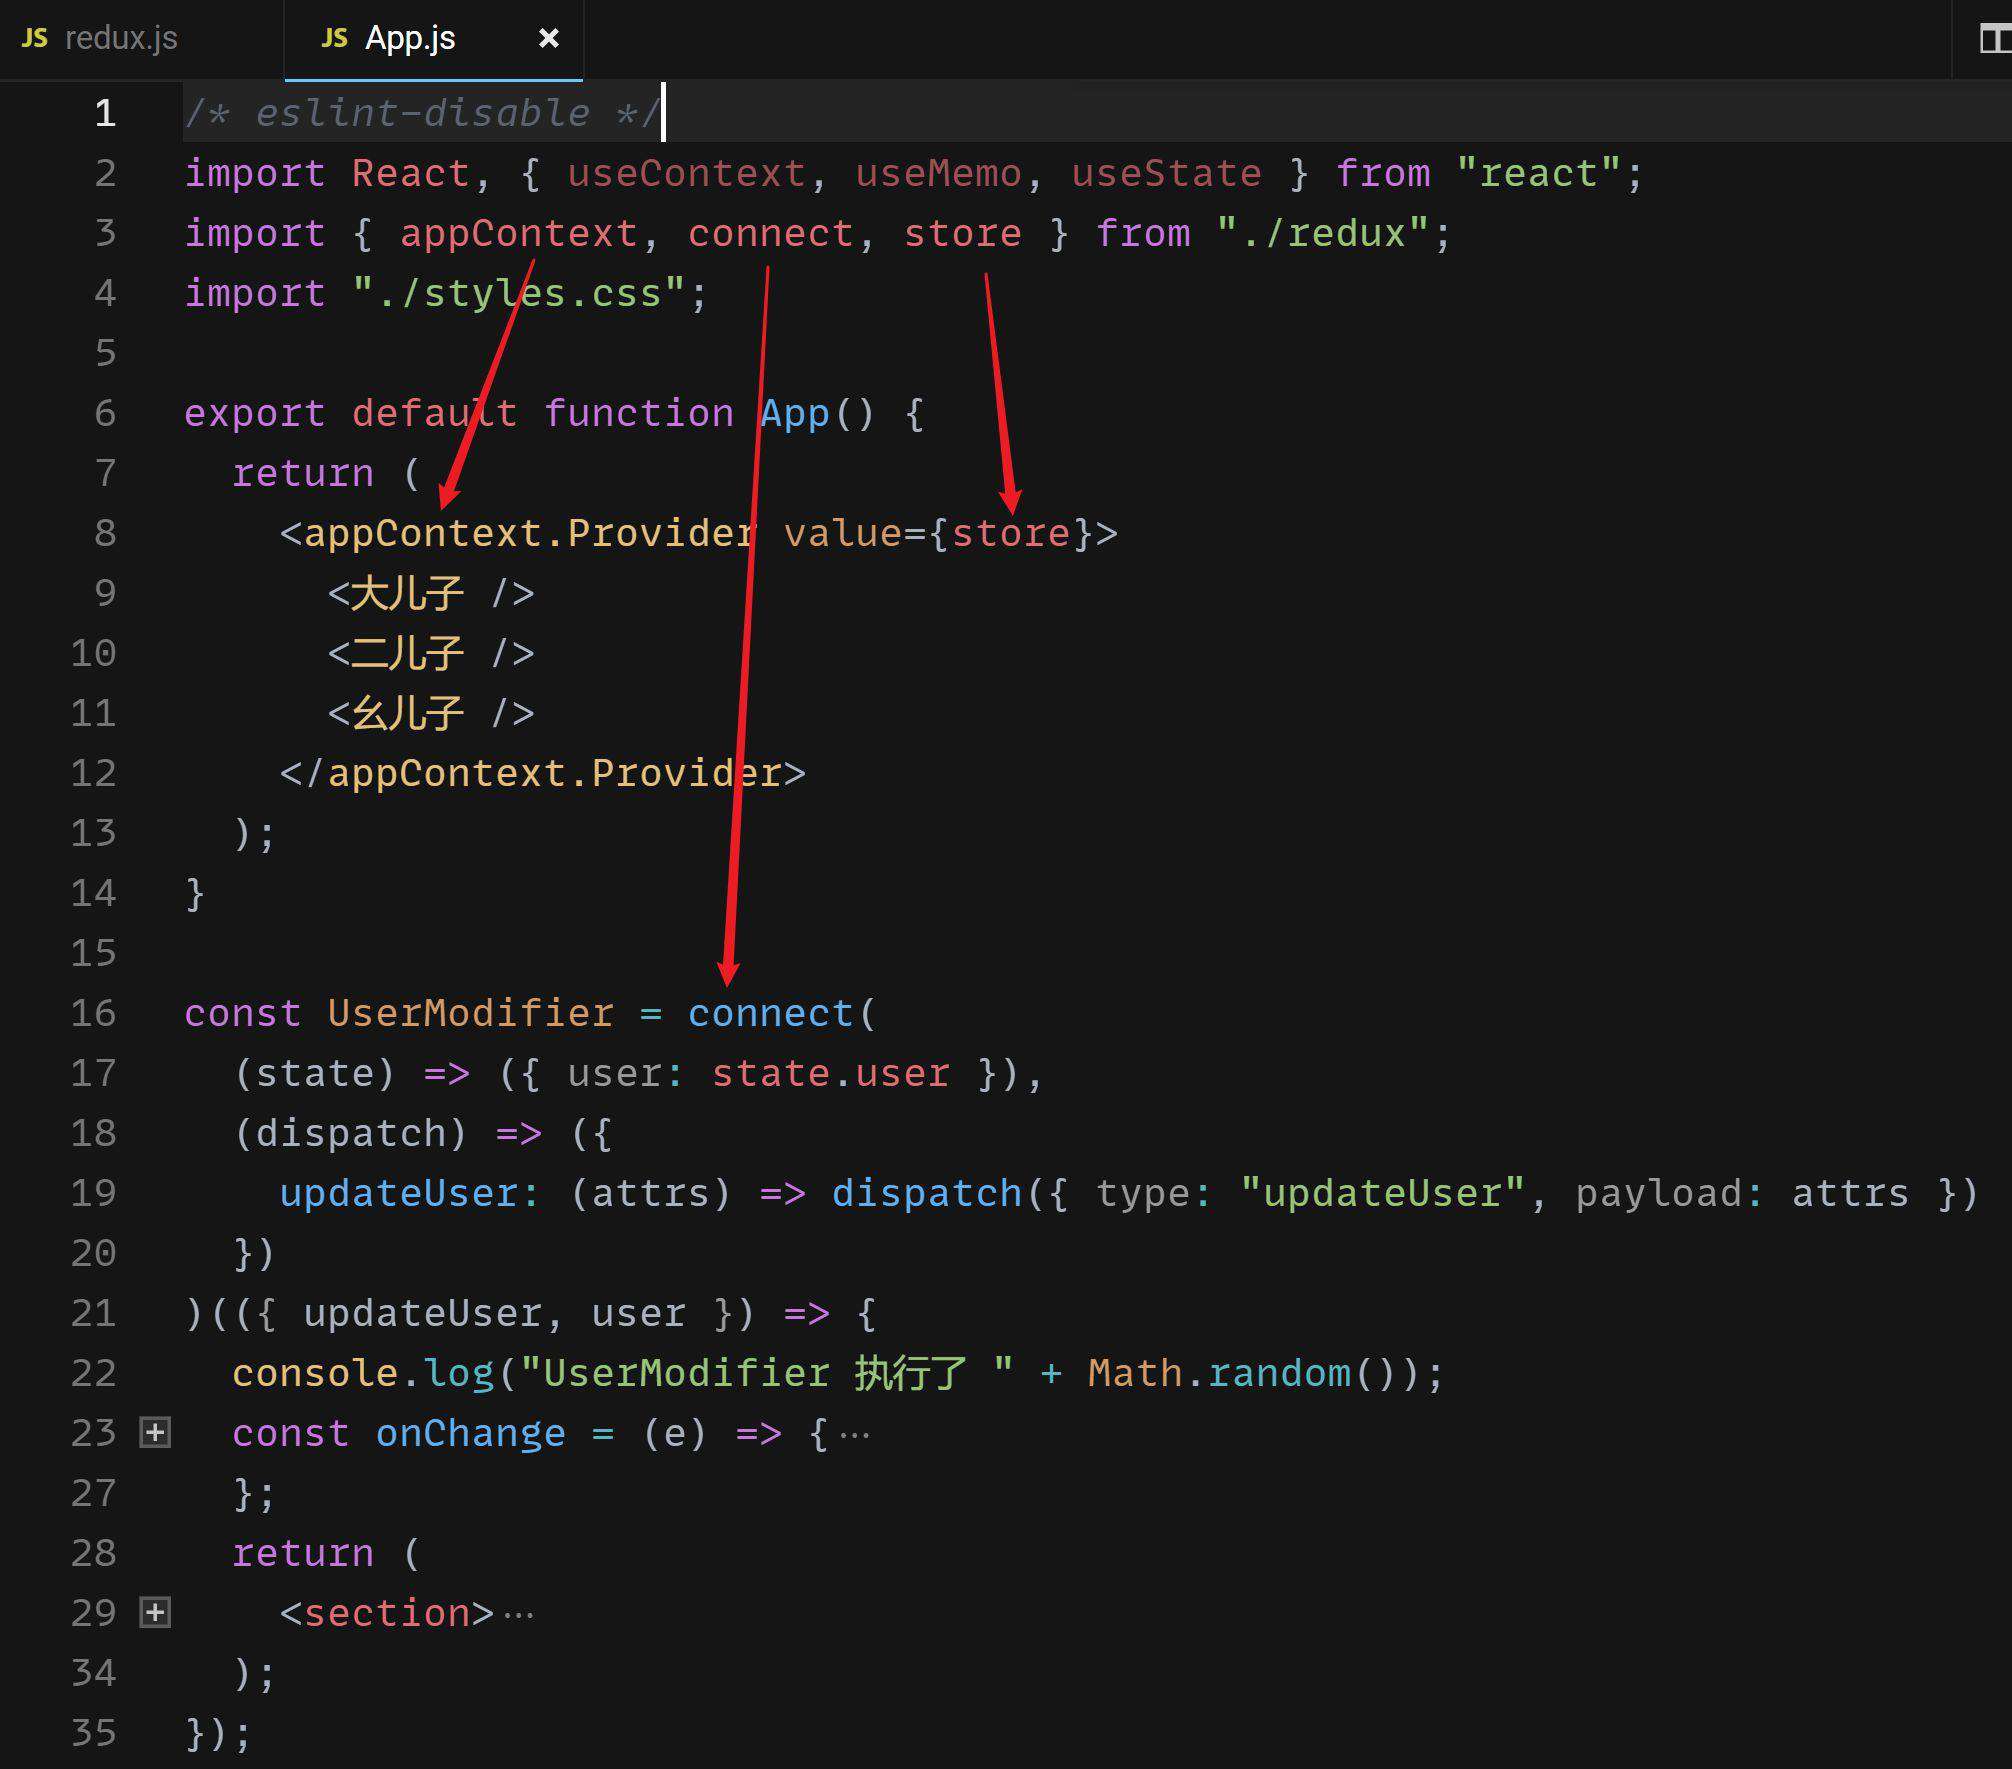Click line number 35 in gutter

tap(94, 1733)
